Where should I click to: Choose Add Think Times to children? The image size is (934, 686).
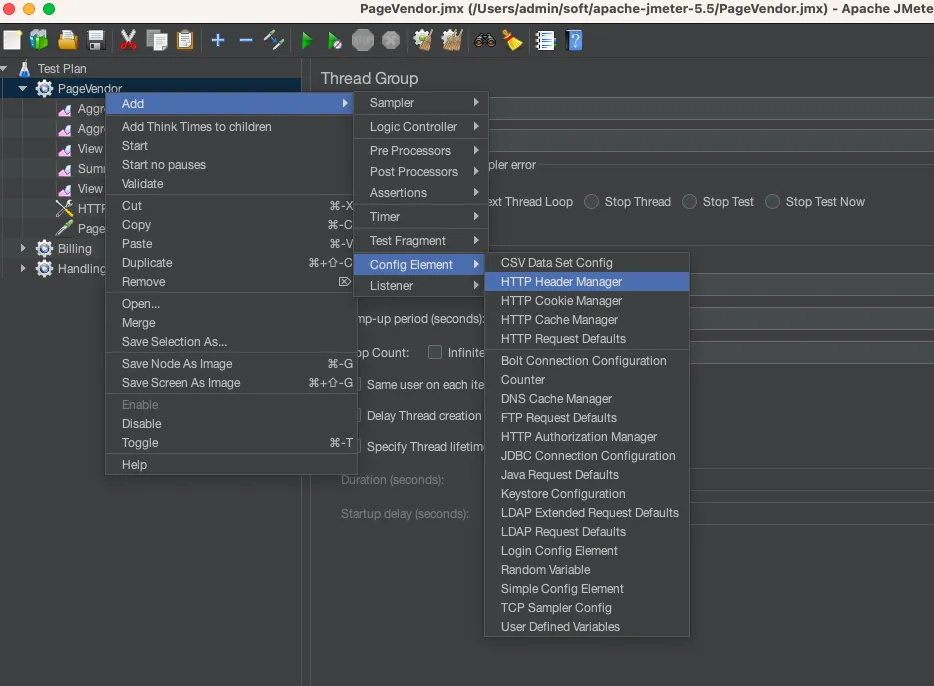(x=231, y=127)
